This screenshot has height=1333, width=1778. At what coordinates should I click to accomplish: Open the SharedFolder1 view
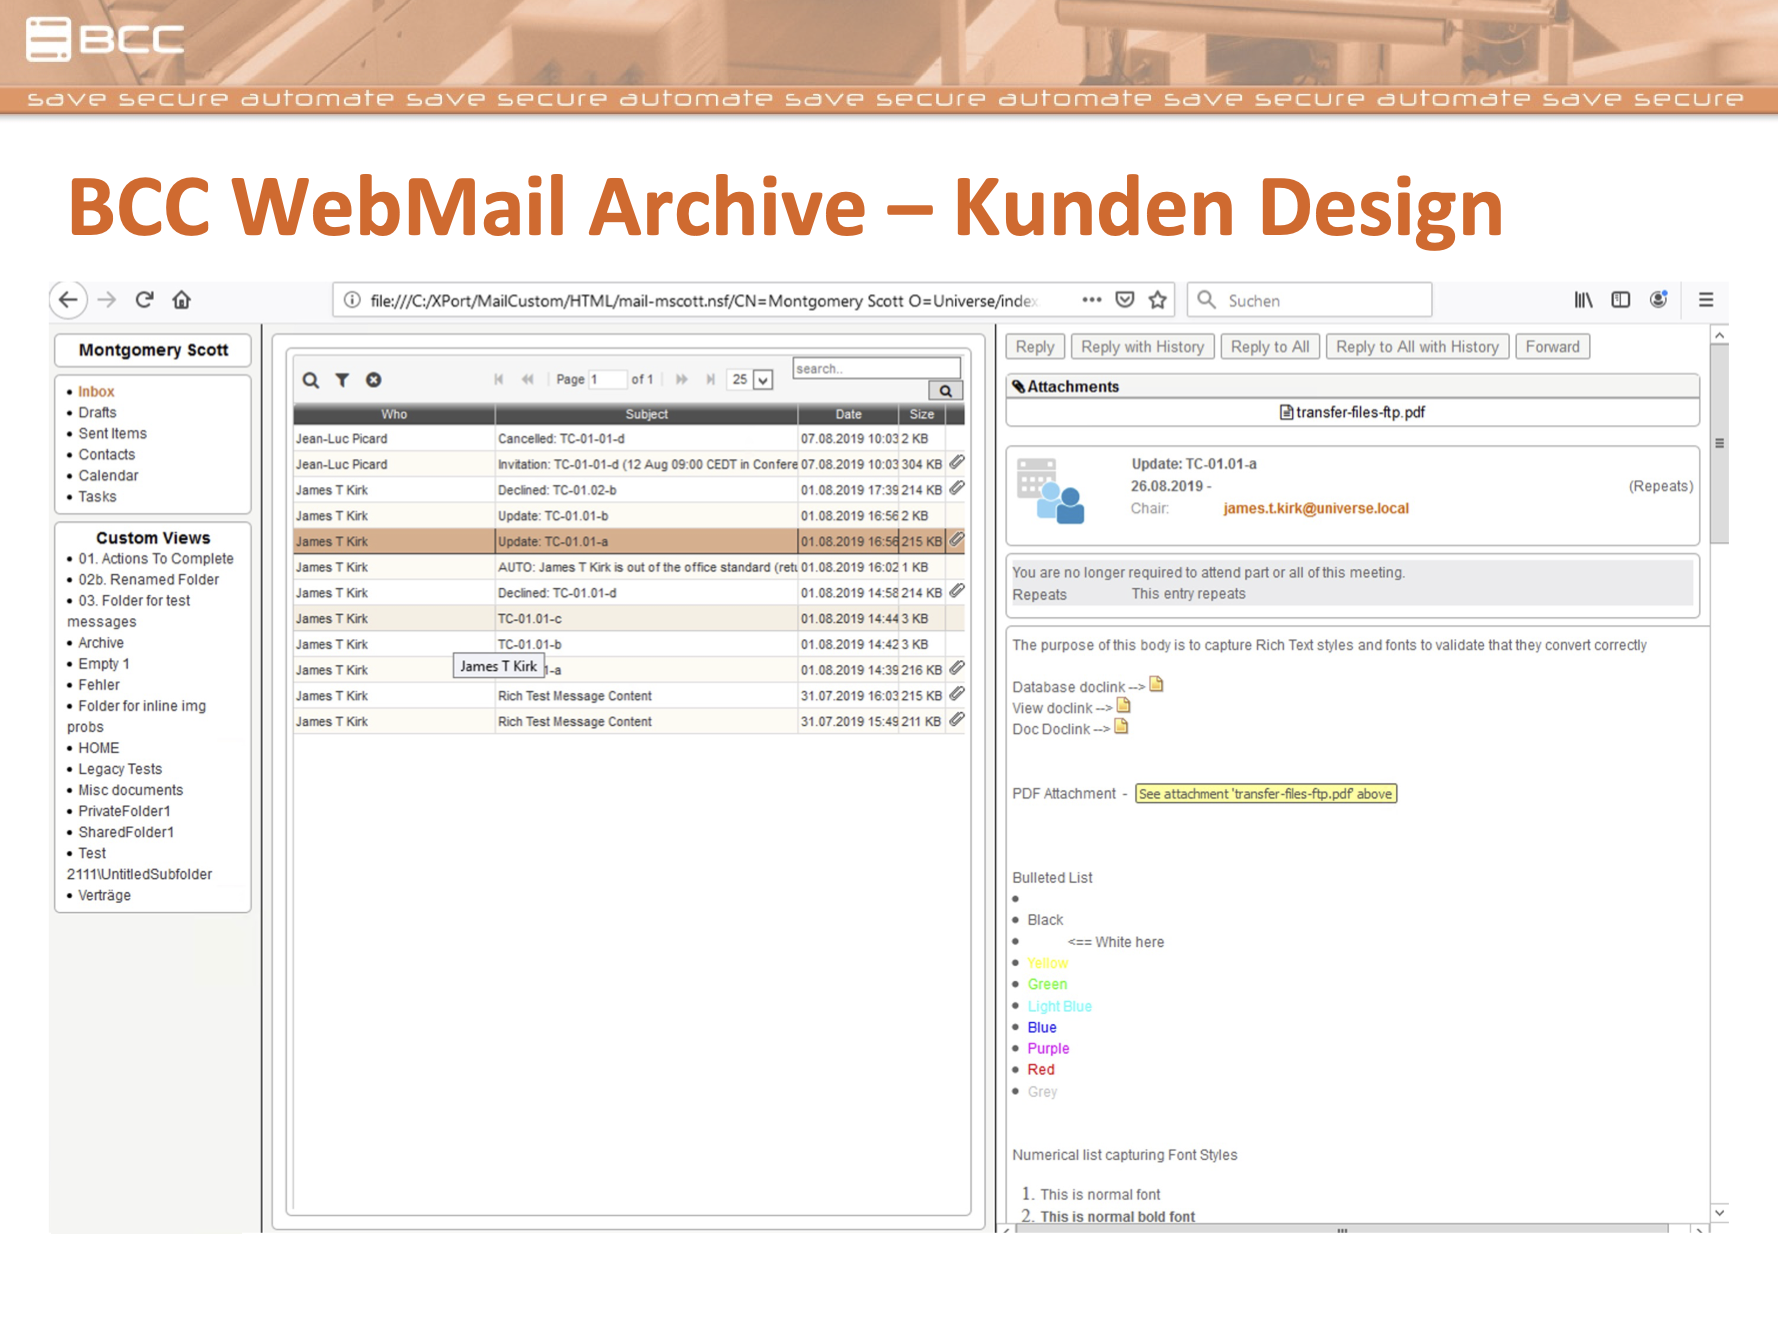pyautogui.click(x=126, y=831)
